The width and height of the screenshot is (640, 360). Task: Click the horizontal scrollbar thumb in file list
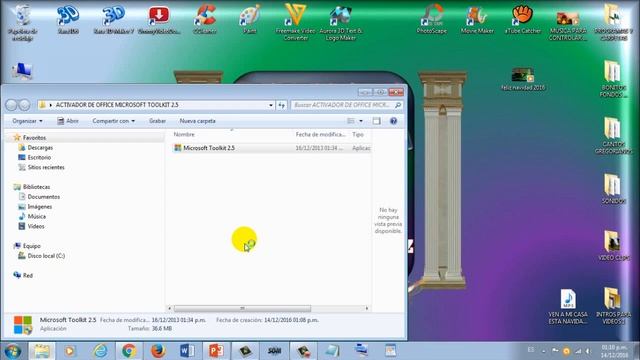(242, 308)
